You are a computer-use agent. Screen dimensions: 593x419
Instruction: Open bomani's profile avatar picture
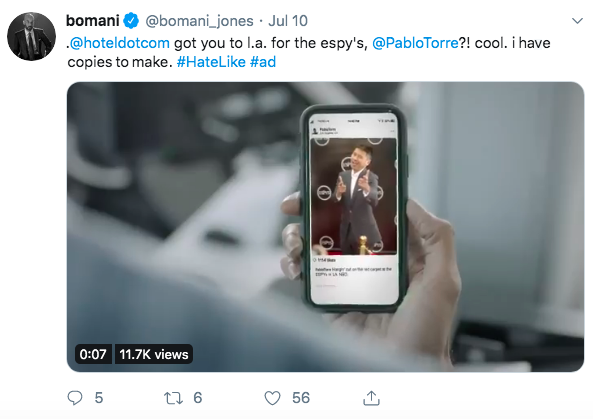31,36
